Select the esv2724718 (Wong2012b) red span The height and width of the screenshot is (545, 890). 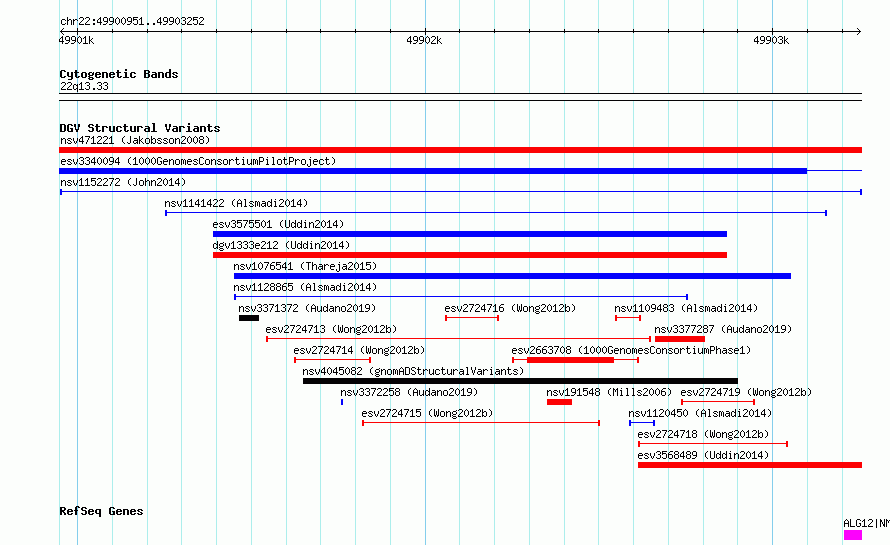pos(713,444)
